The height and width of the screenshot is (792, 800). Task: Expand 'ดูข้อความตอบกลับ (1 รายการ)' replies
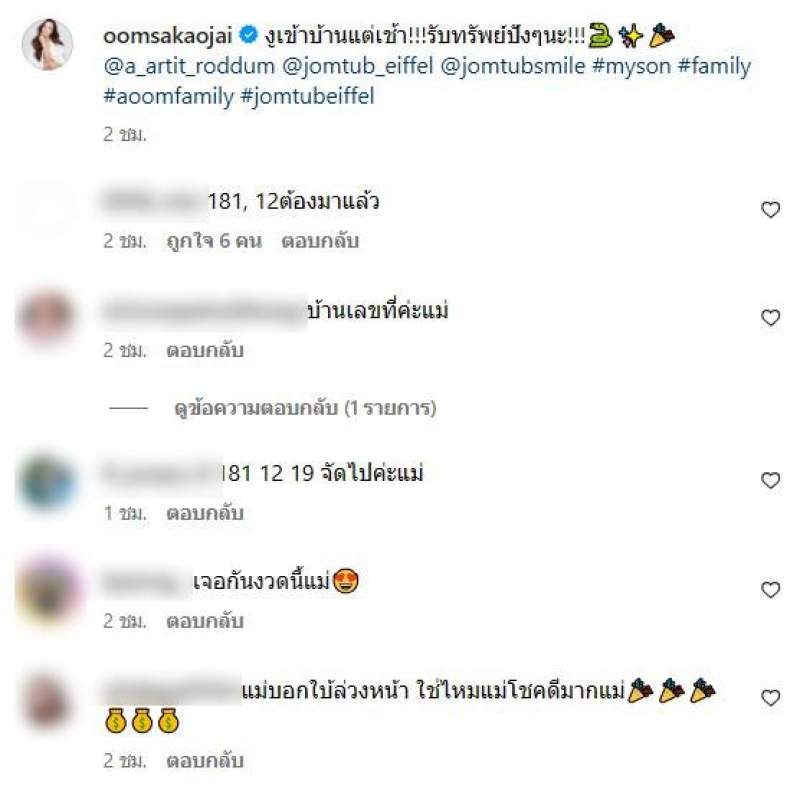(305, 408)
